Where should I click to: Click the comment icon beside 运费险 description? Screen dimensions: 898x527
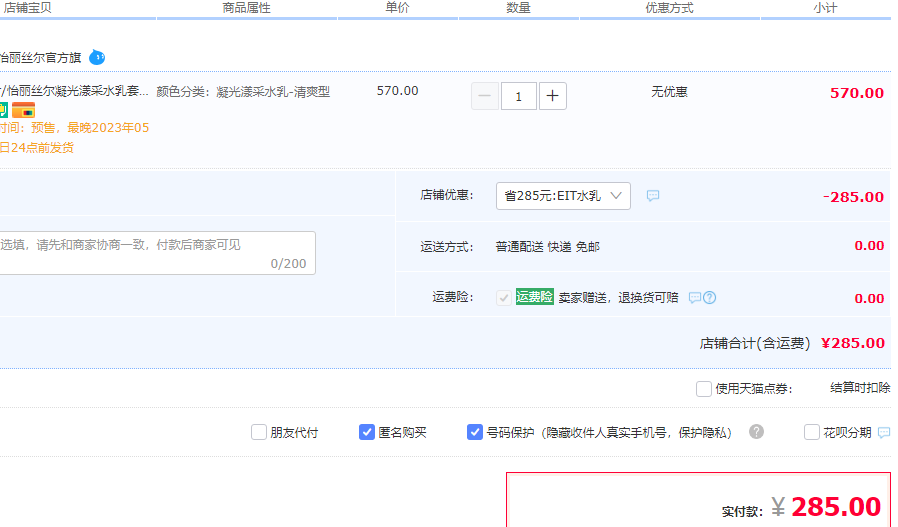tap(695, 298)
